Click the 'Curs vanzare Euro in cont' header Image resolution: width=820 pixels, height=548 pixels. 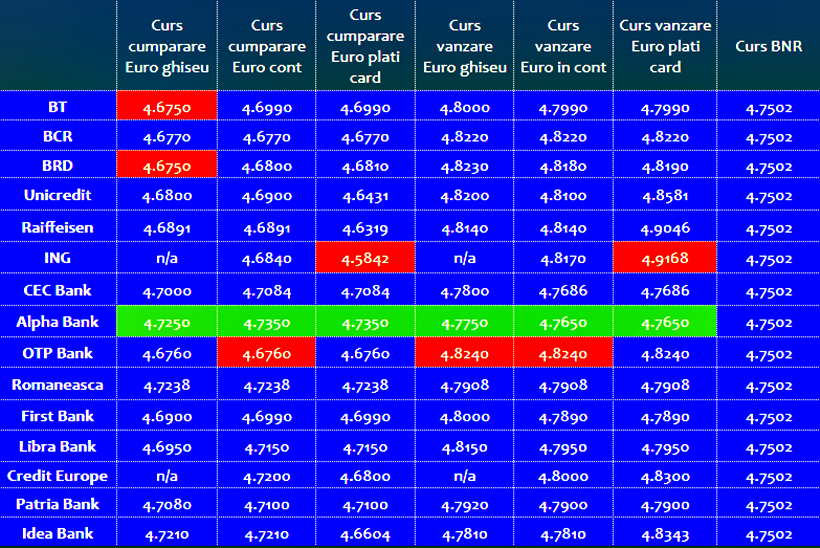point(563,47)
